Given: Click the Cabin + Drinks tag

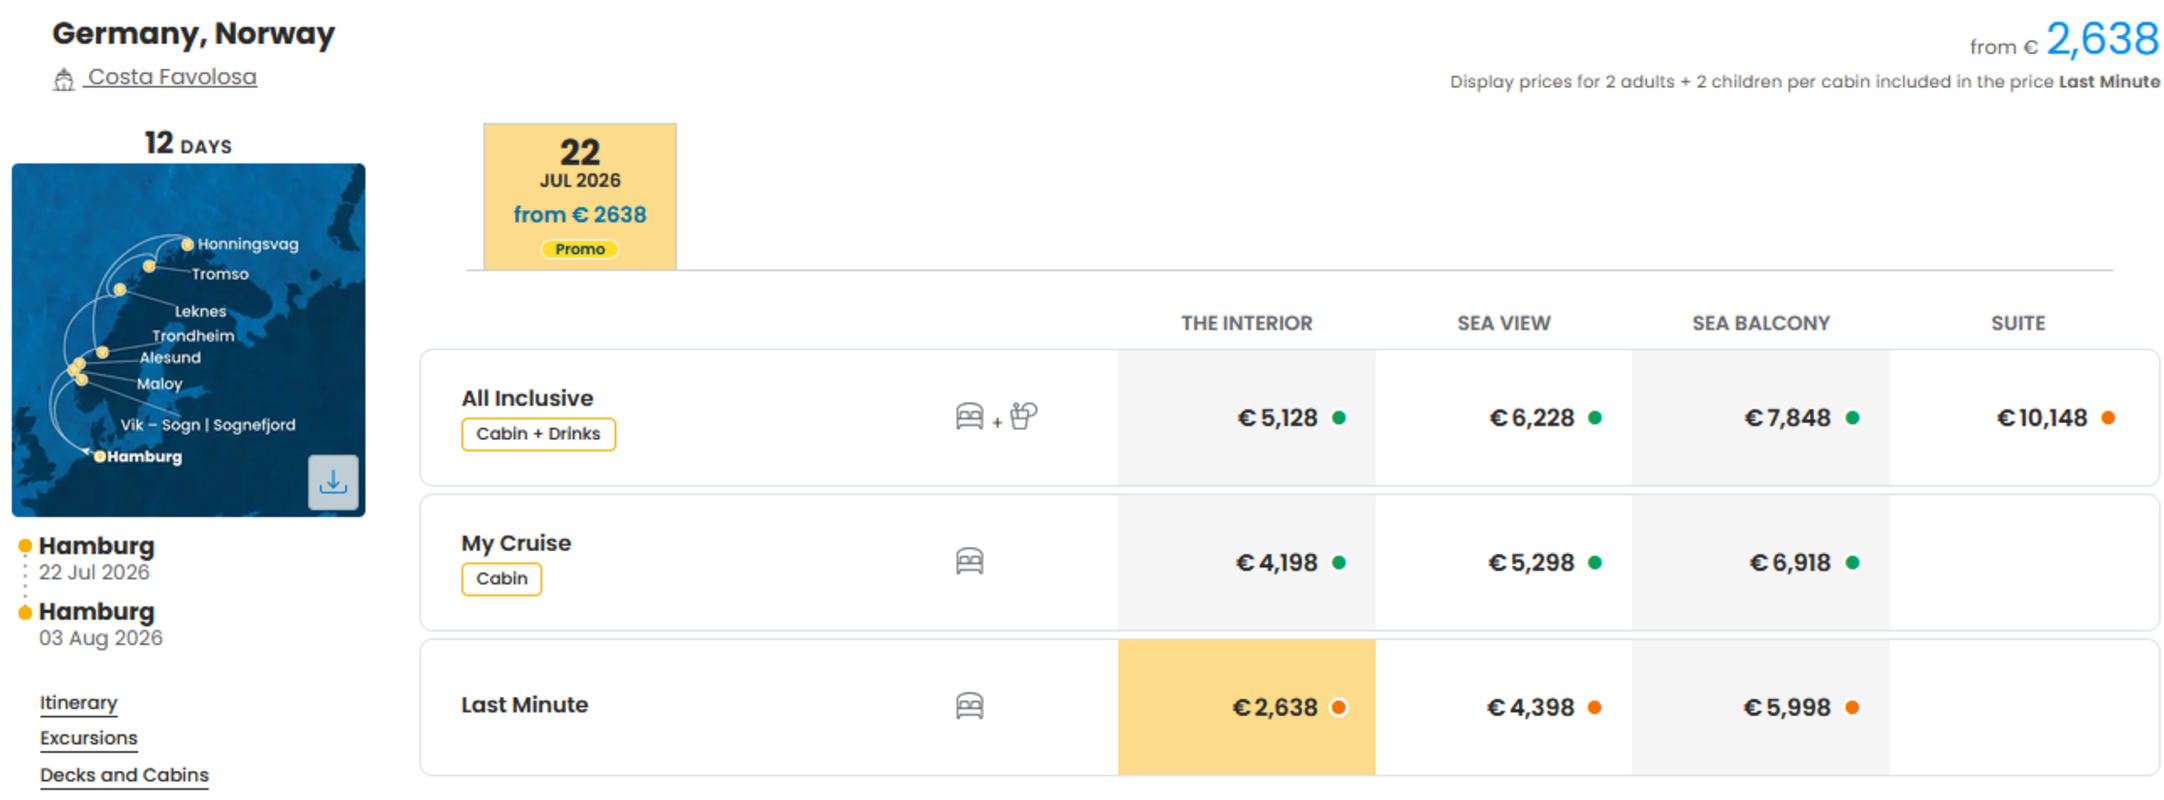Looking at the screenshot, I should (x=538, y=434).
